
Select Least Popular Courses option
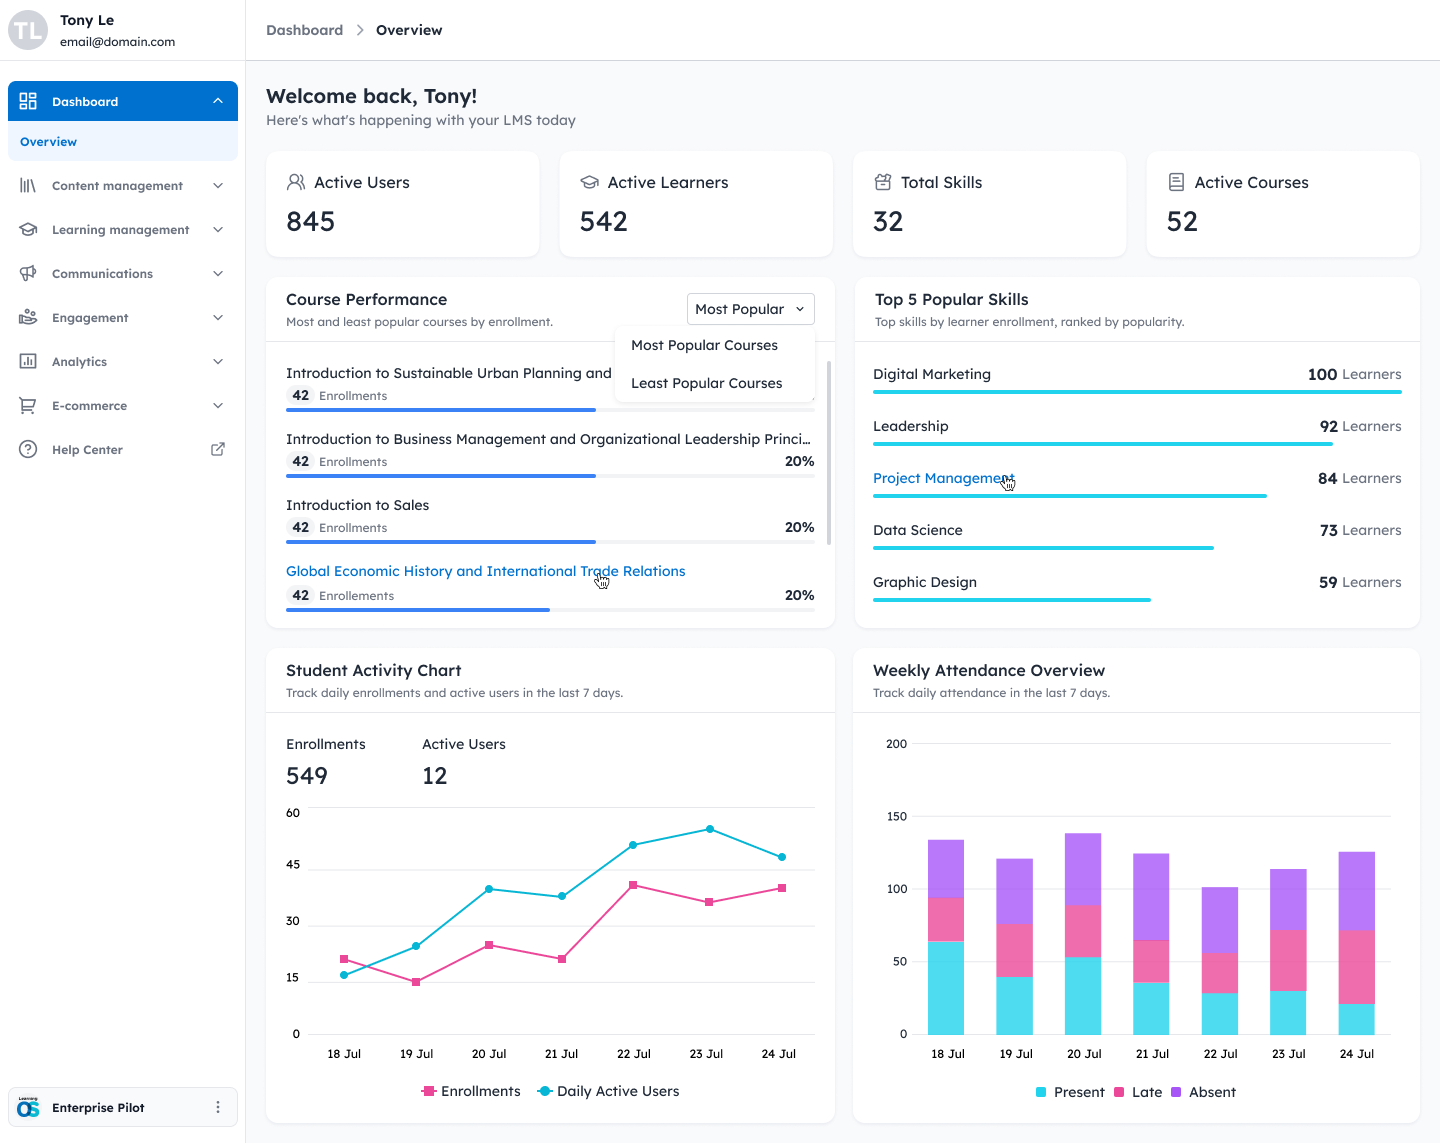click(706, 383)
